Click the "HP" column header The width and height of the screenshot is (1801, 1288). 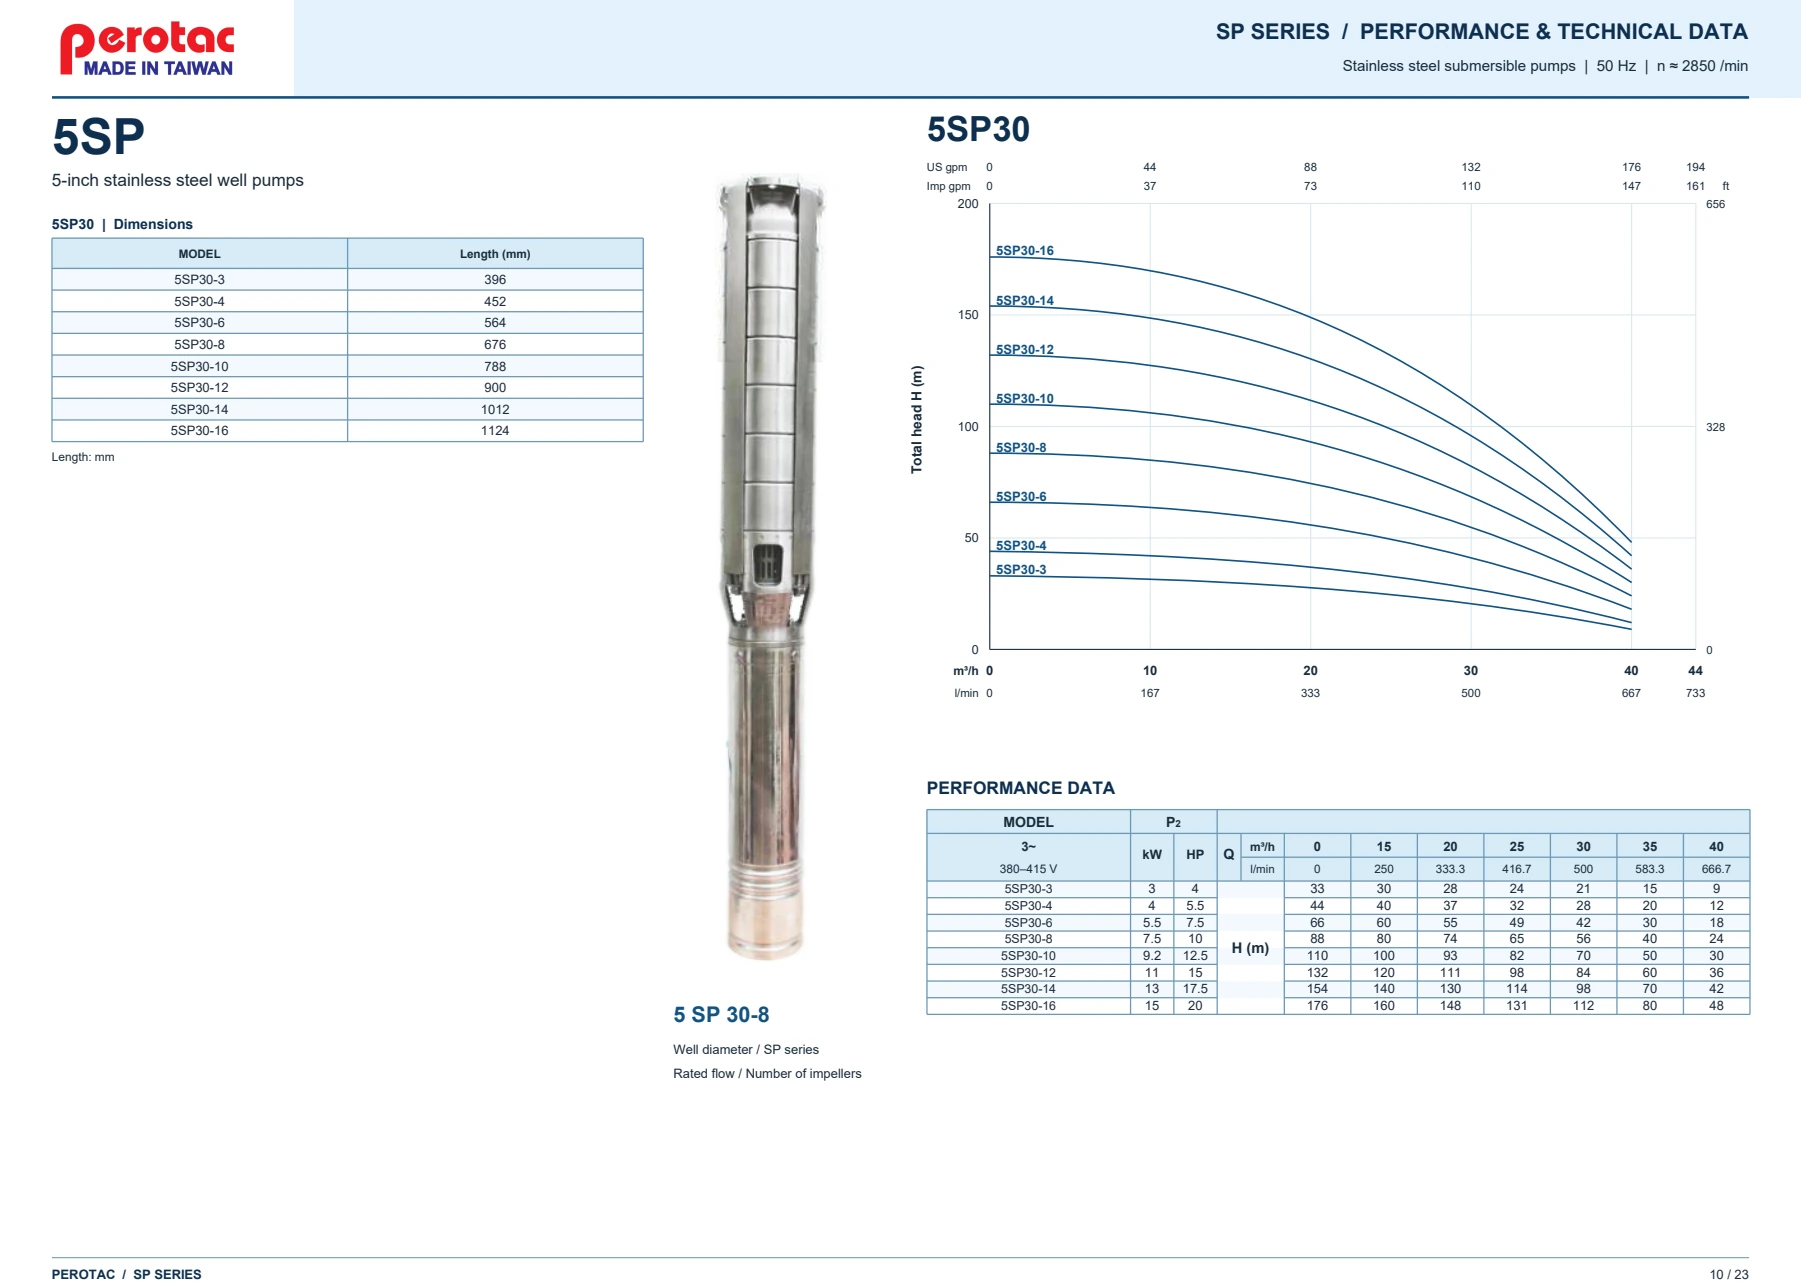(1195, 855)
